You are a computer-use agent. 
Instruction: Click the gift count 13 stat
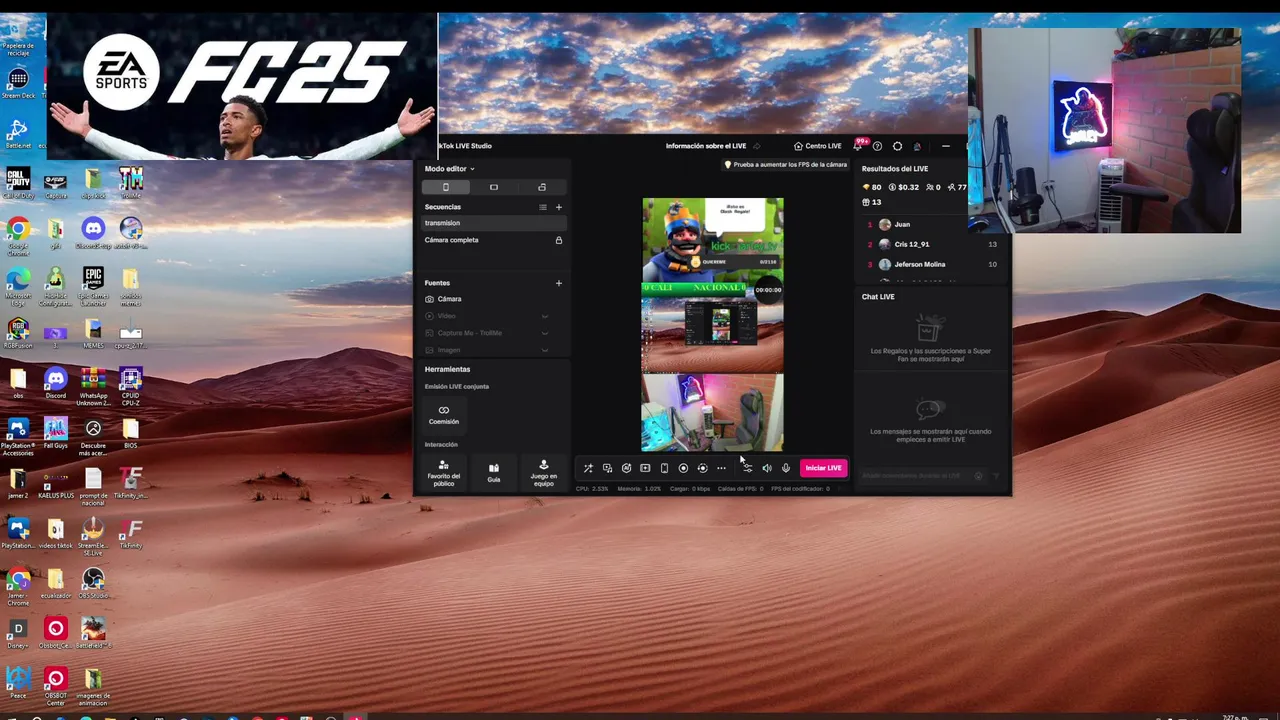pyautogui.click(x=871, y=202)
